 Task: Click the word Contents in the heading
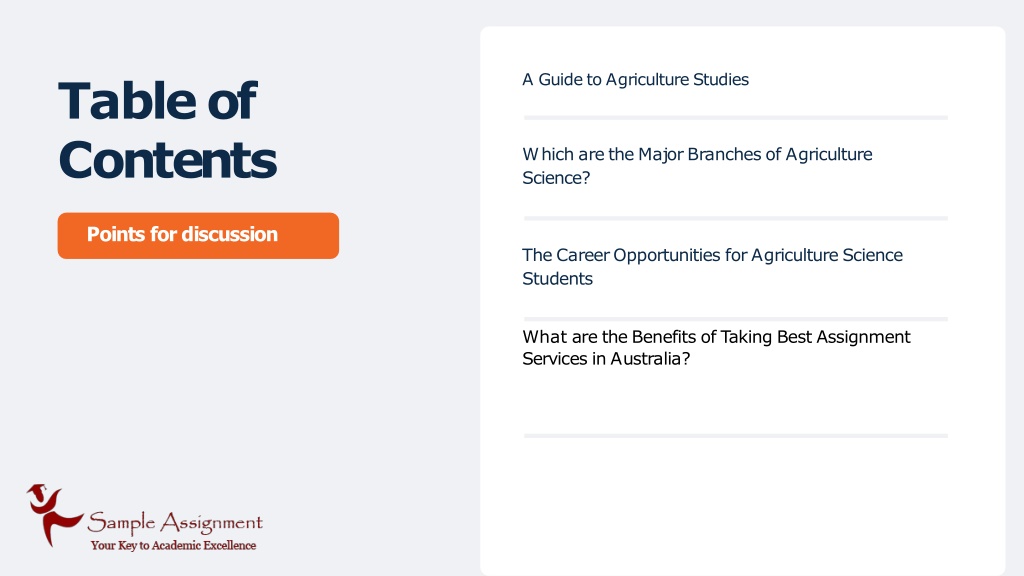(167, 160)
